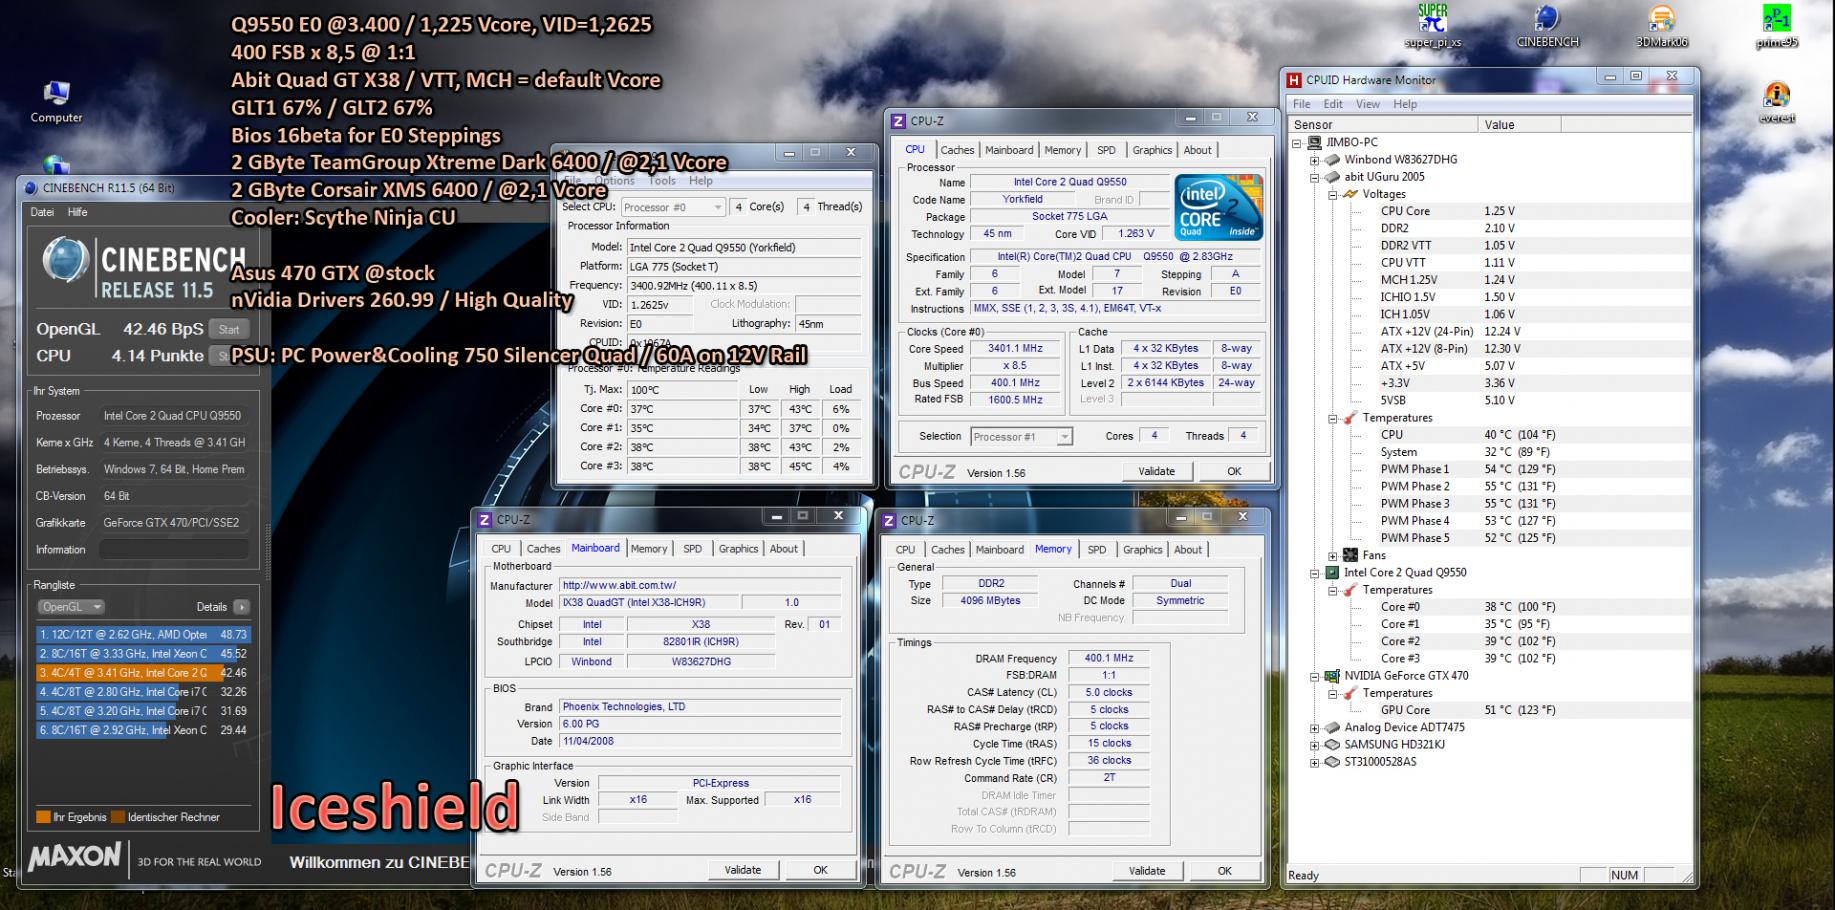Screen dimensions: 1835x910
Task: Click the orange Ihr Ergebnis legend swatch
Action: (x=43, y=817)
